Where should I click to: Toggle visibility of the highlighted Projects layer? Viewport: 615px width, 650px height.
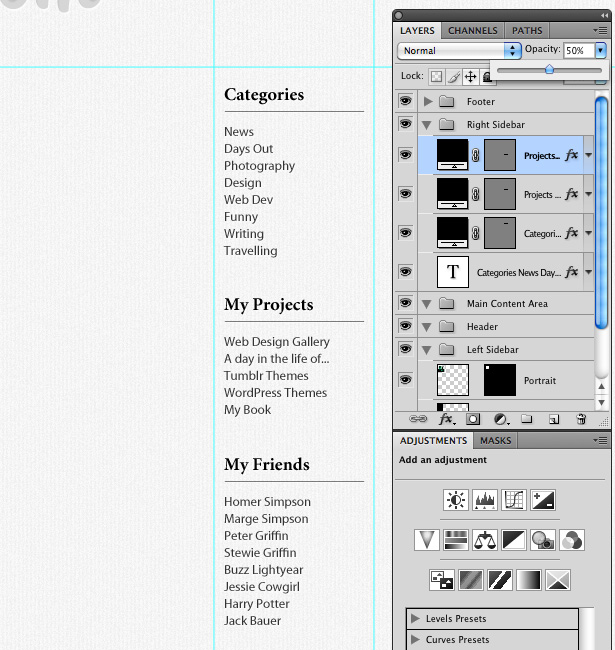405,155
